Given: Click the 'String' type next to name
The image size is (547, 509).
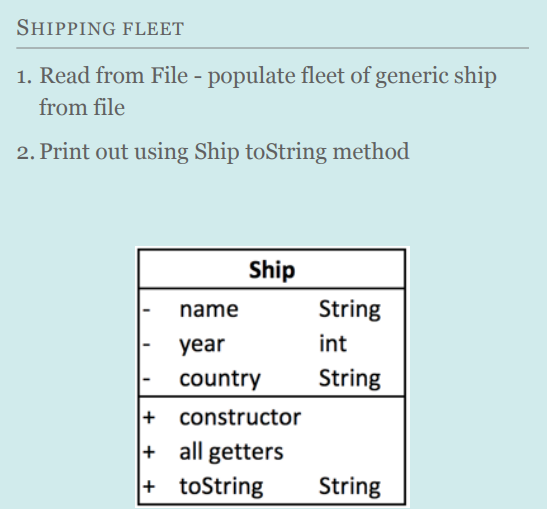Looking at the screenshot, I should coord(350,309).
